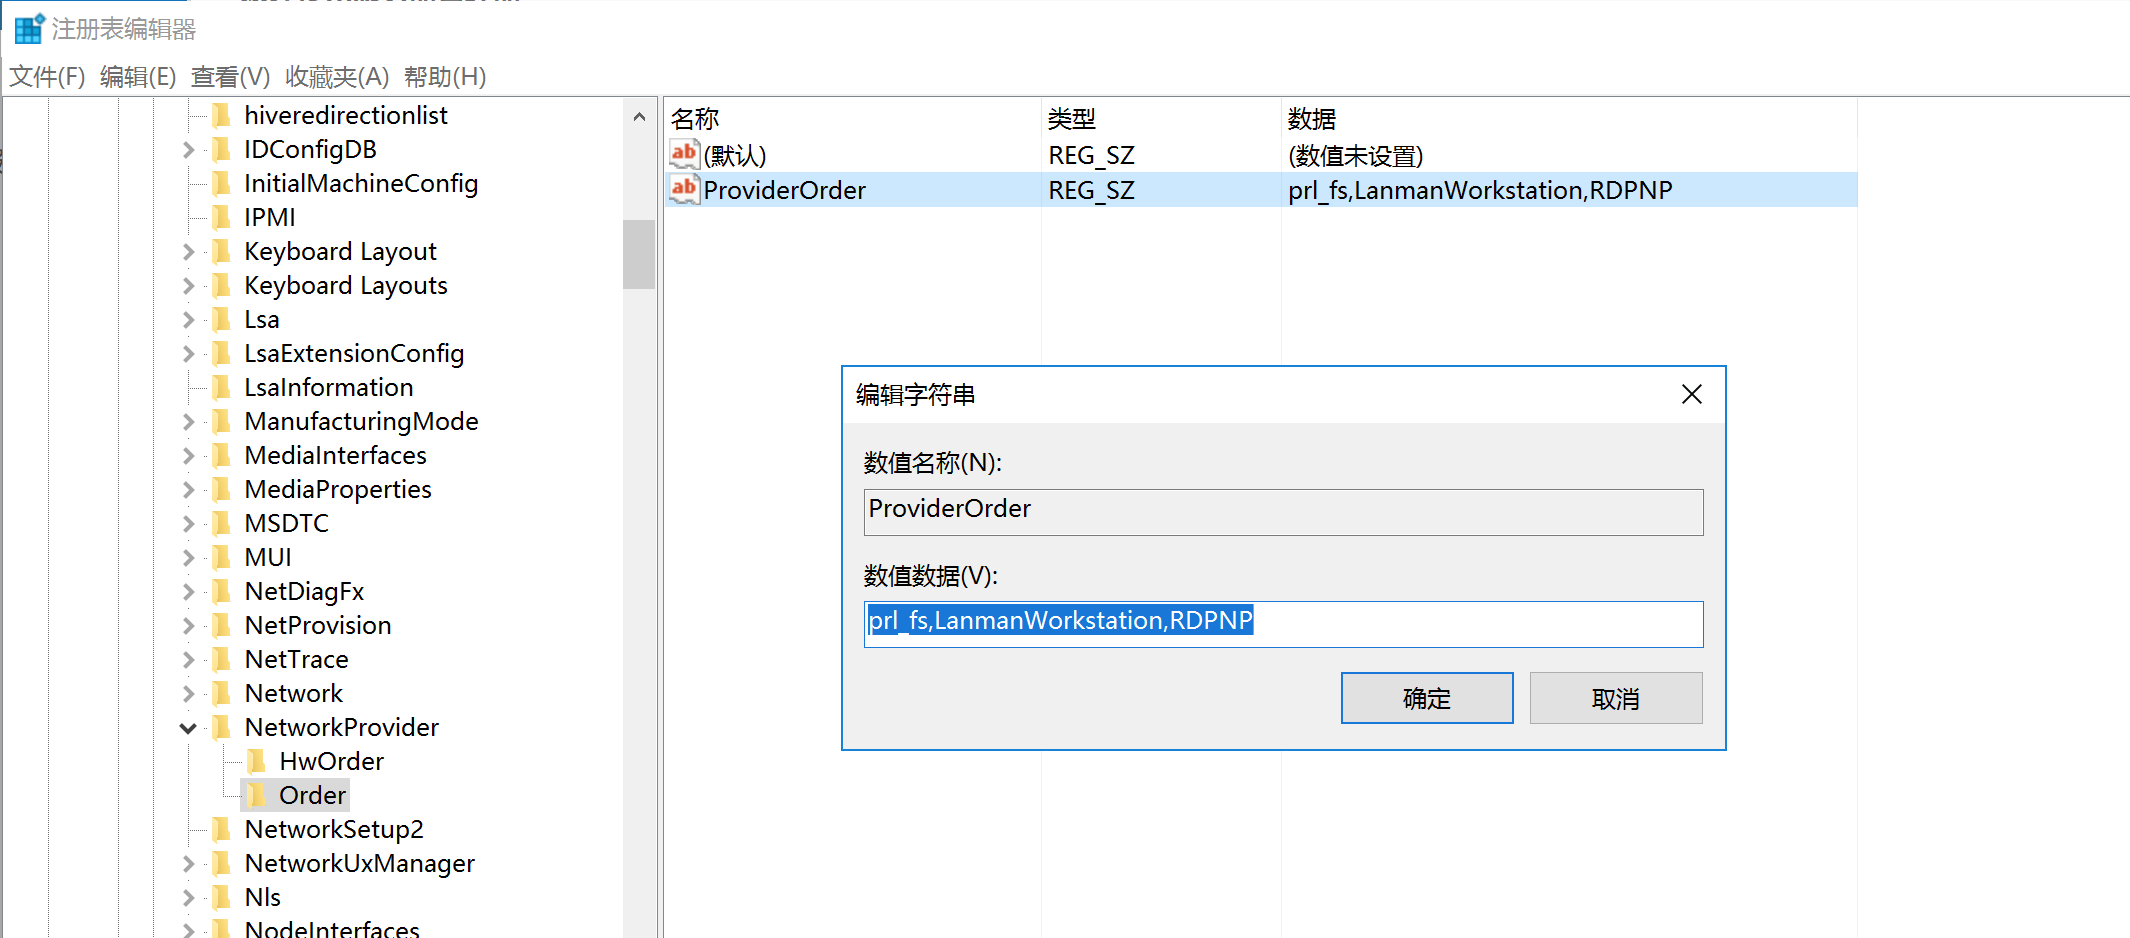This screenshot has height=938, width=2130.
Task: Confirm the edit with 确定 button
Action: click(x=1426, y=698)
